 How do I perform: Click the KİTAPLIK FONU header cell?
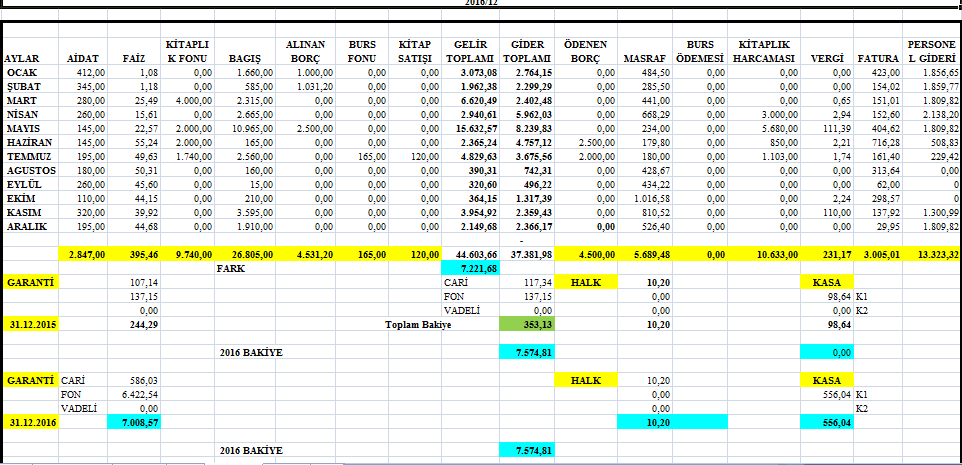(x=187, y=52)
